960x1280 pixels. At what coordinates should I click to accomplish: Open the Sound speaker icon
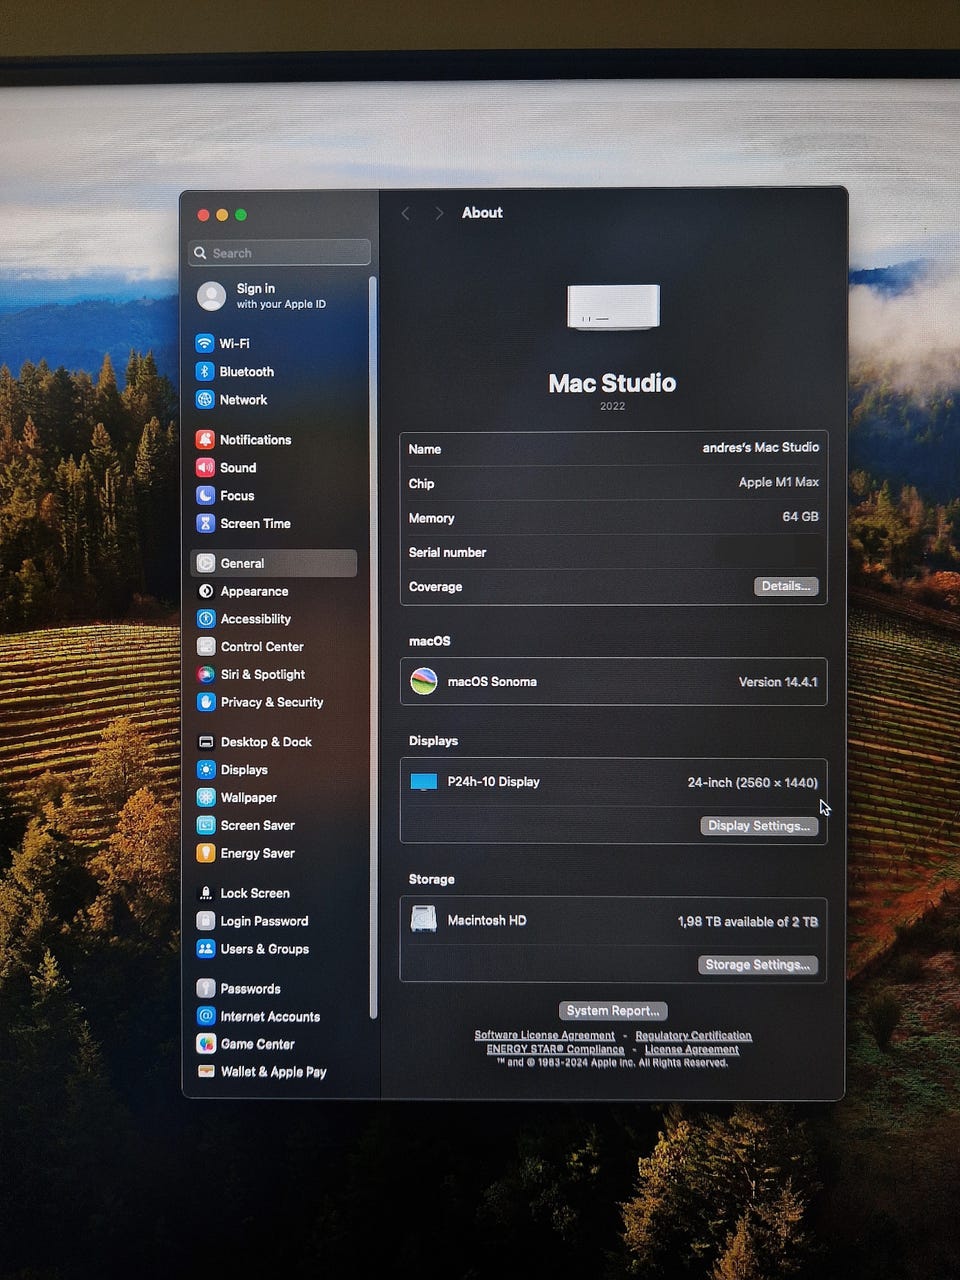coord(205,467)
